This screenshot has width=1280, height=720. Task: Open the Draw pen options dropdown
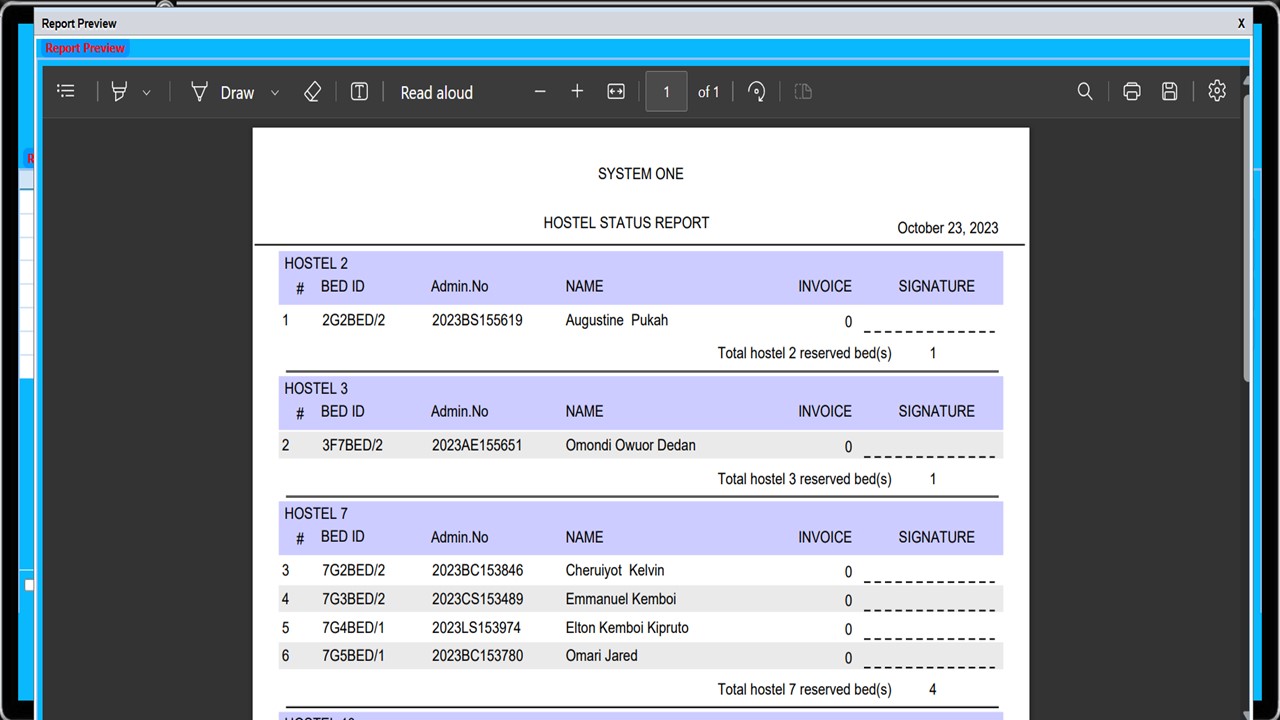click(x=275, y=93)
